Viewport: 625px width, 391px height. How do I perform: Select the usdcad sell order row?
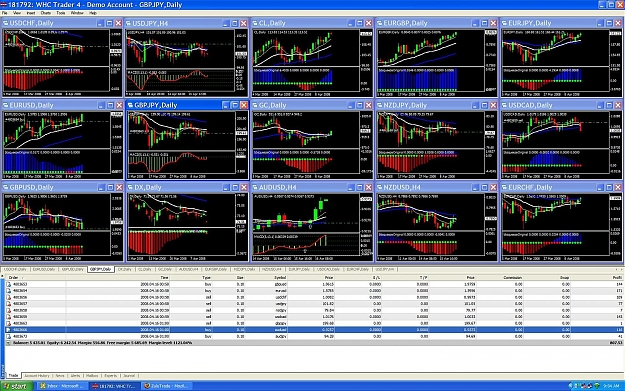(314, 317)
